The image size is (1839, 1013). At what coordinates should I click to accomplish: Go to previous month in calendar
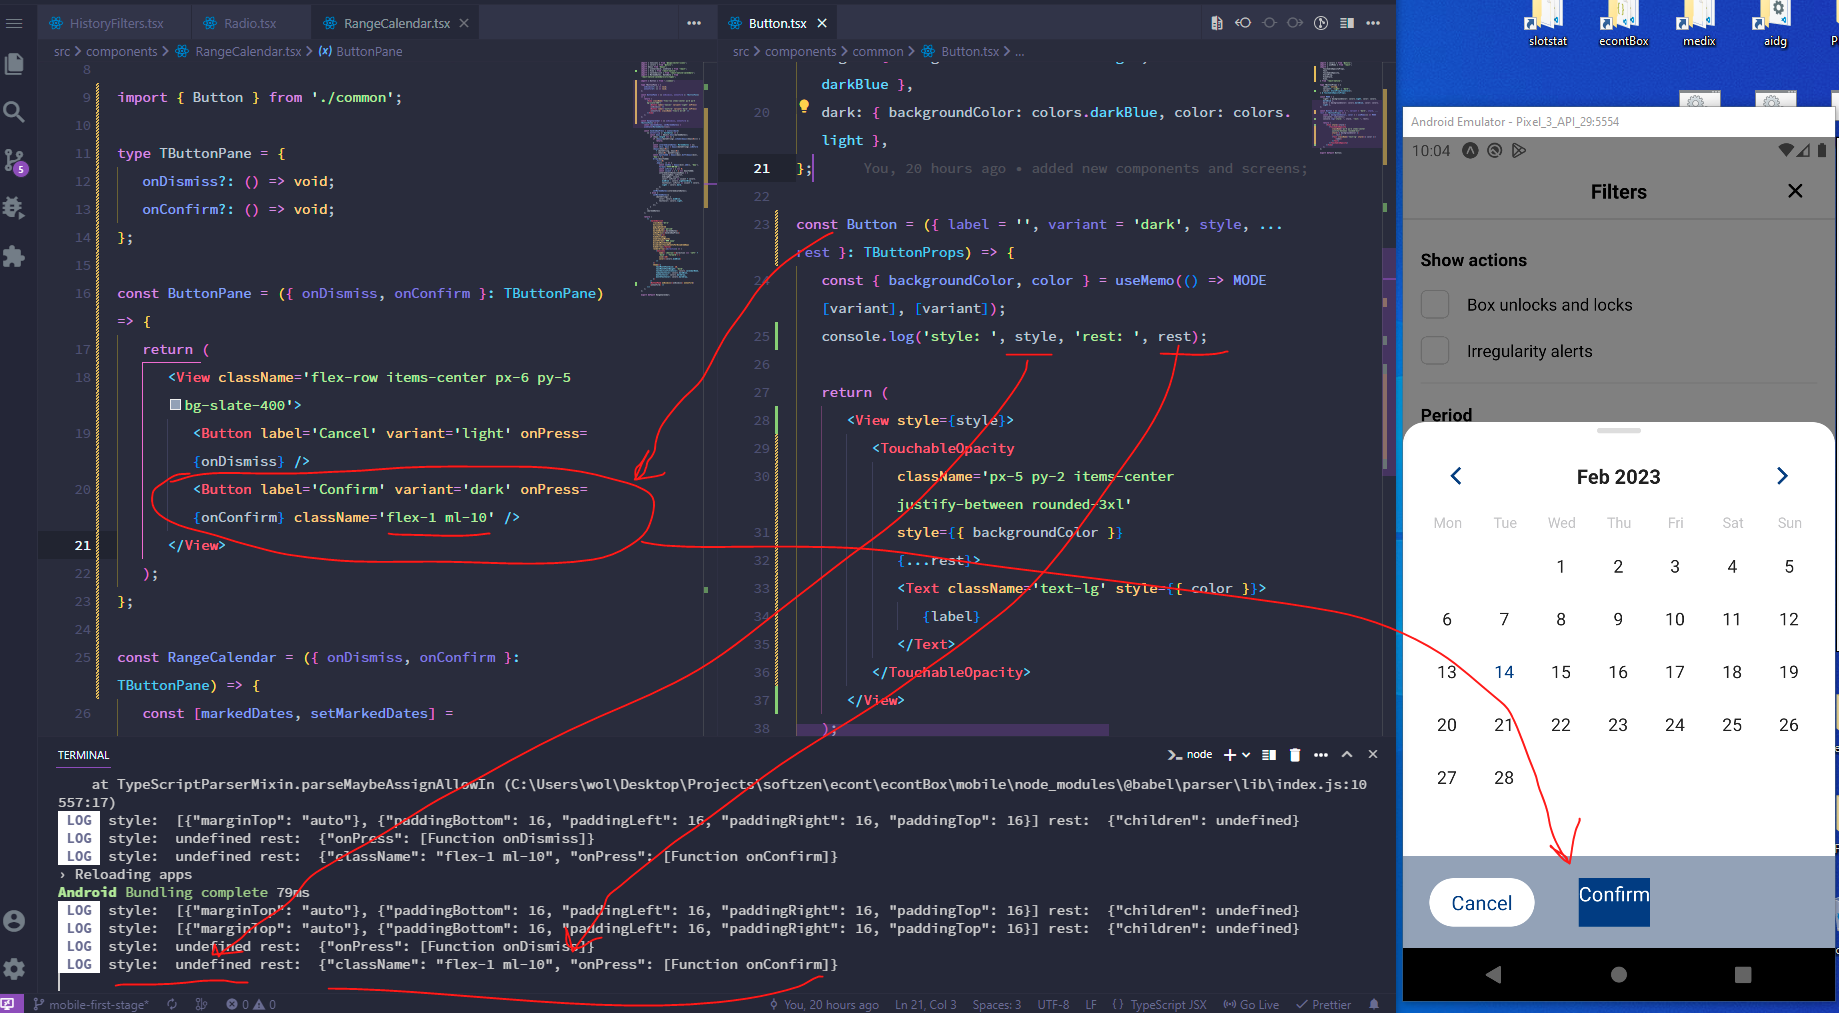(1456, 476)
